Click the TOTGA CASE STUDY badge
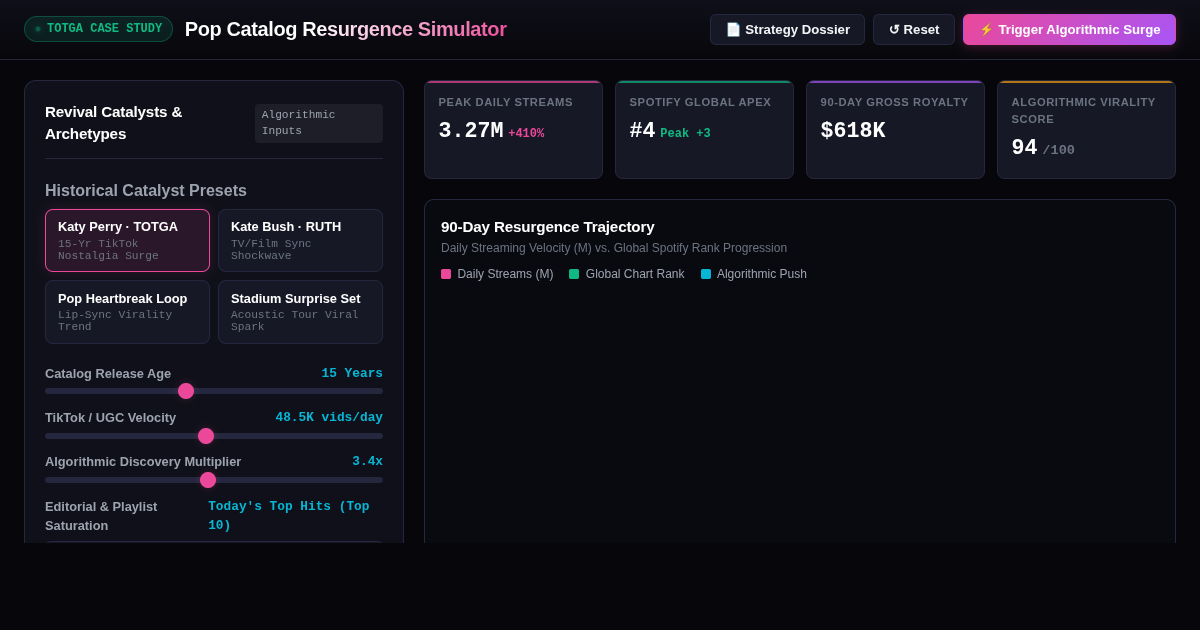 click(98, 29)
